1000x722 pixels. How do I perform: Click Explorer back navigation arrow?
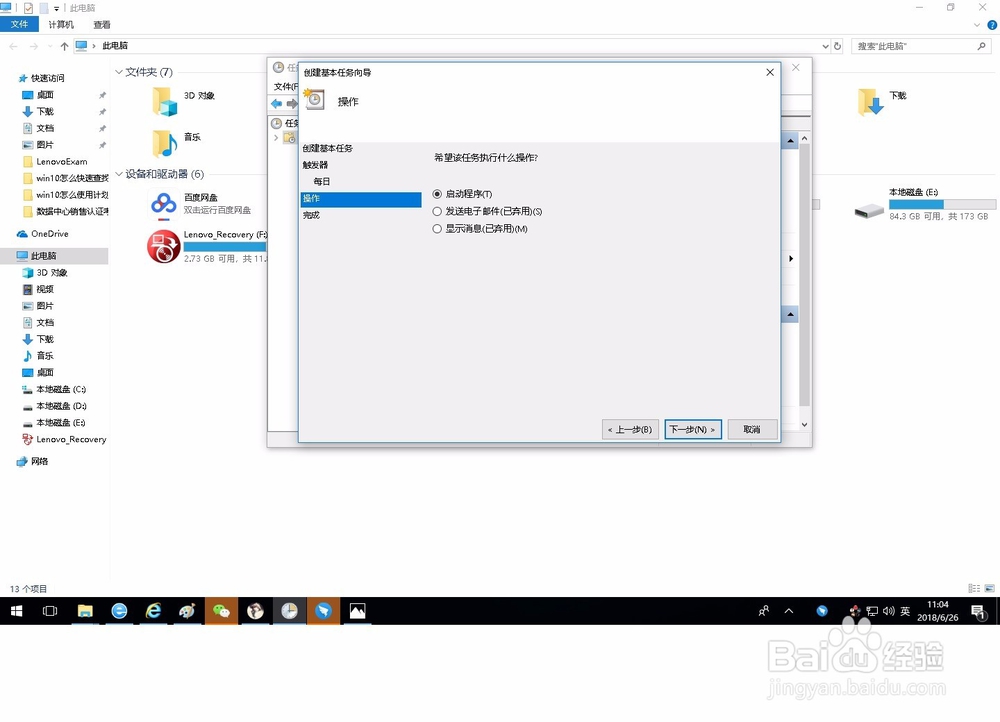click(x=13, y=46)
